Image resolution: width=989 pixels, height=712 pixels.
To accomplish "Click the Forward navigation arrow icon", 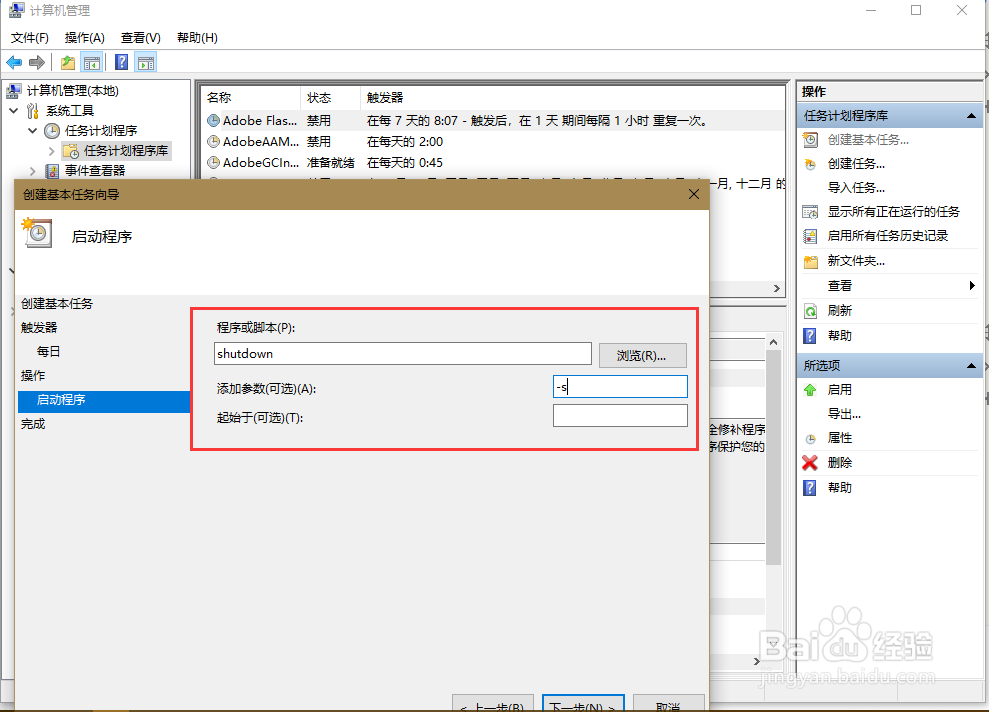I will coord(36,61).
